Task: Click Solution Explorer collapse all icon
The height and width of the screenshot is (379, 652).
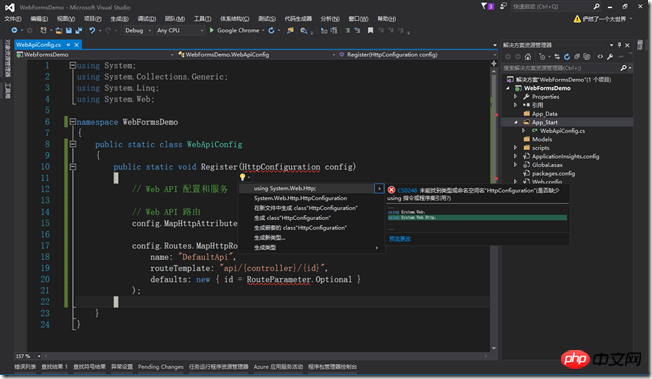Action: [577, 57]
